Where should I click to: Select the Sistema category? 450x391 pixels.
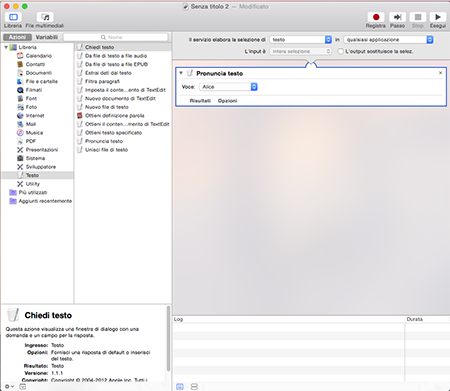point(35,158)
